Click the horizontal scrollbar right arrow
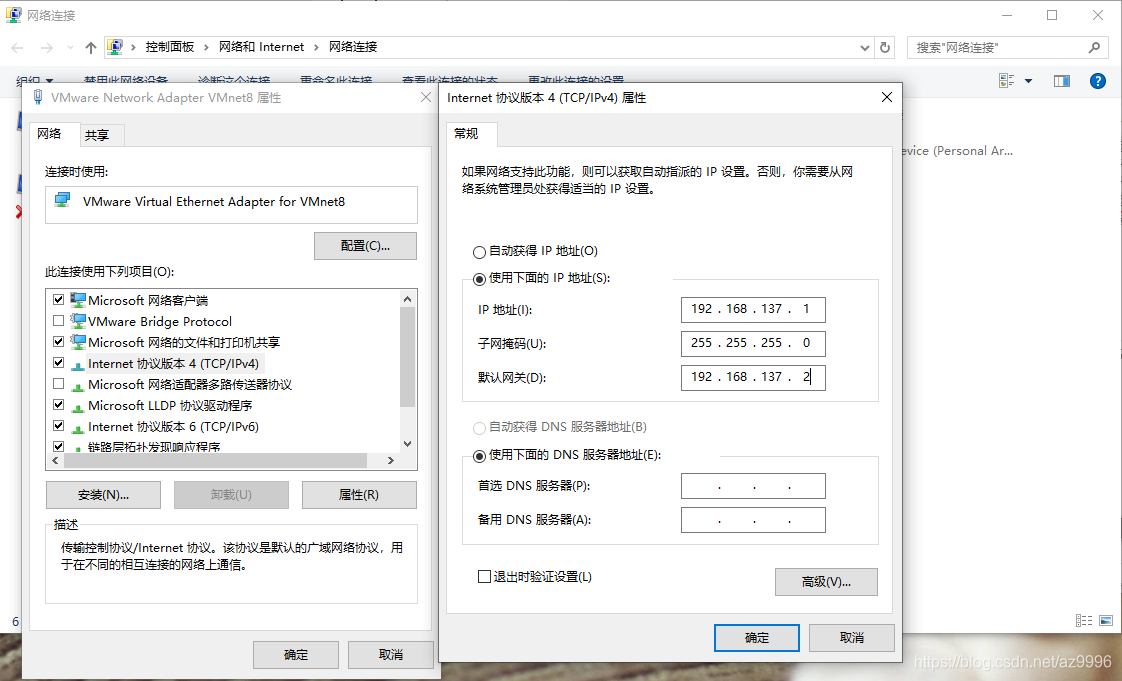The image size is (1122, 681). point(391,461)
